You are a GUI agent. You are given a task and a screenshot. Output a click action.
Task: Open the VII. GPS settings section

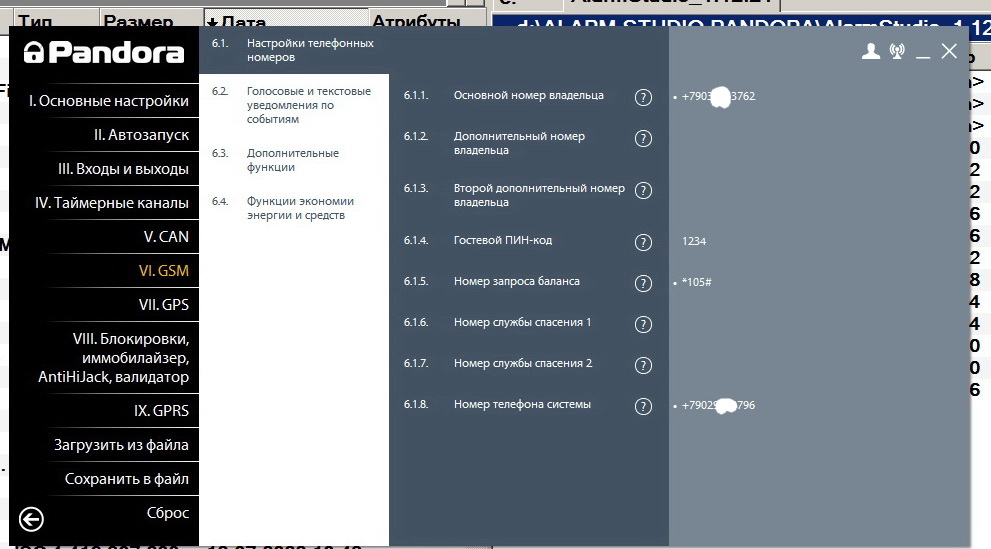point(162,304)
